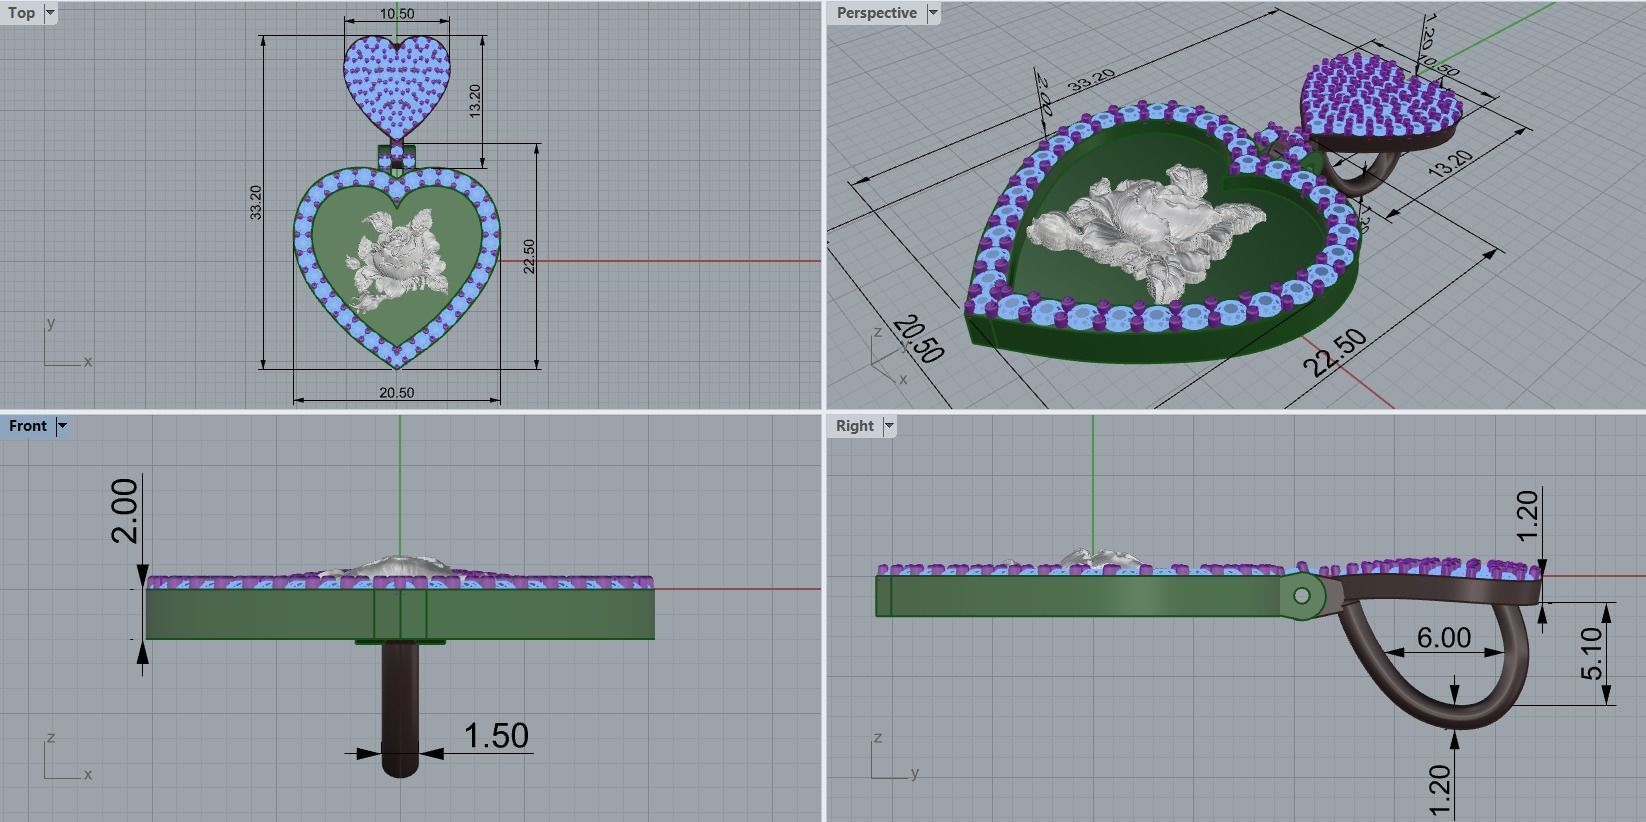Select the 2.00 thickness dimension in Front view
Screen dimensions: 1646x822
point(125,510)
